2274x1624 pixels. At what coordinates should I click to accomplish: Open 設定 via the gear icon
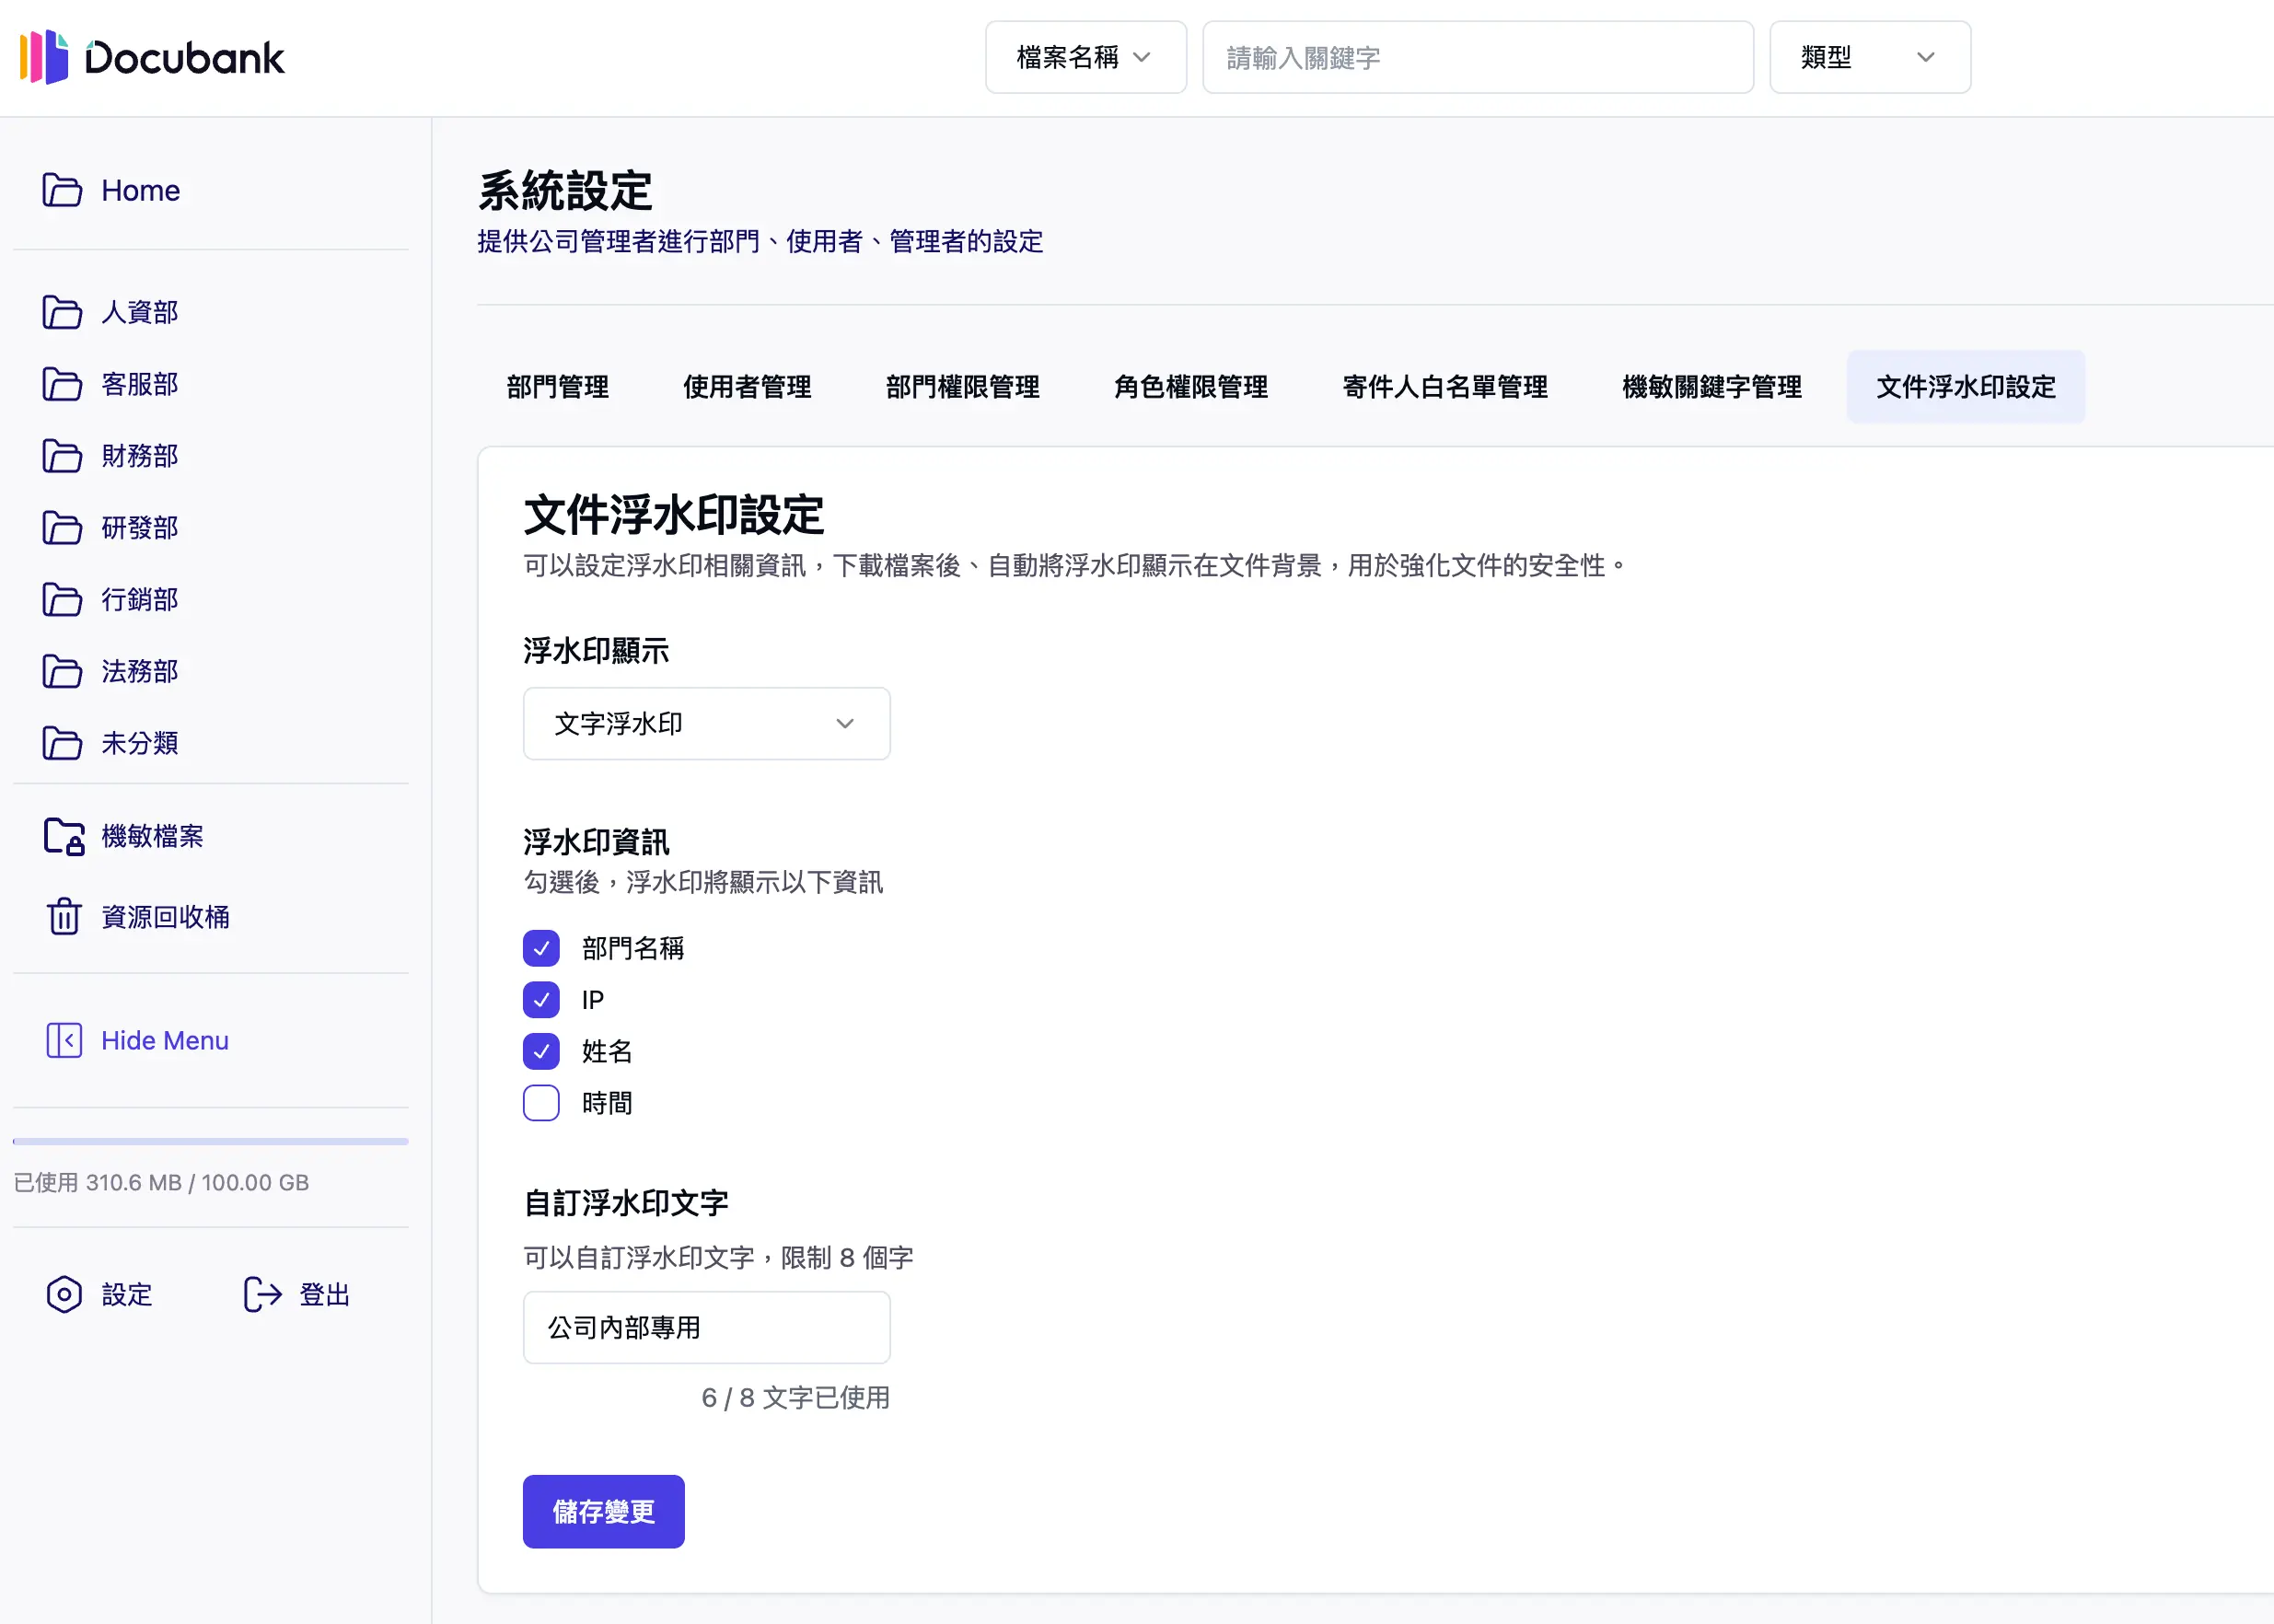coord(98,1294)
